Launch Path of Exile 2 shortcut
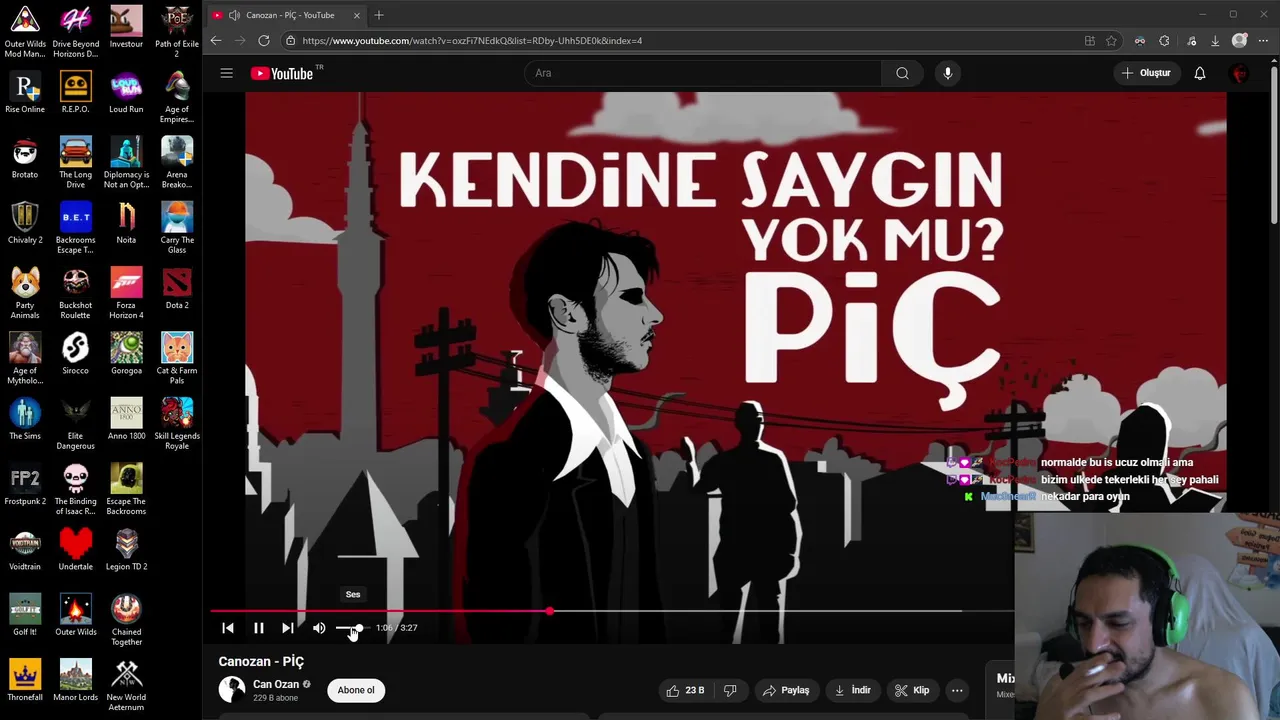Viewport: 1280px width, 720px height. (177, 31)
